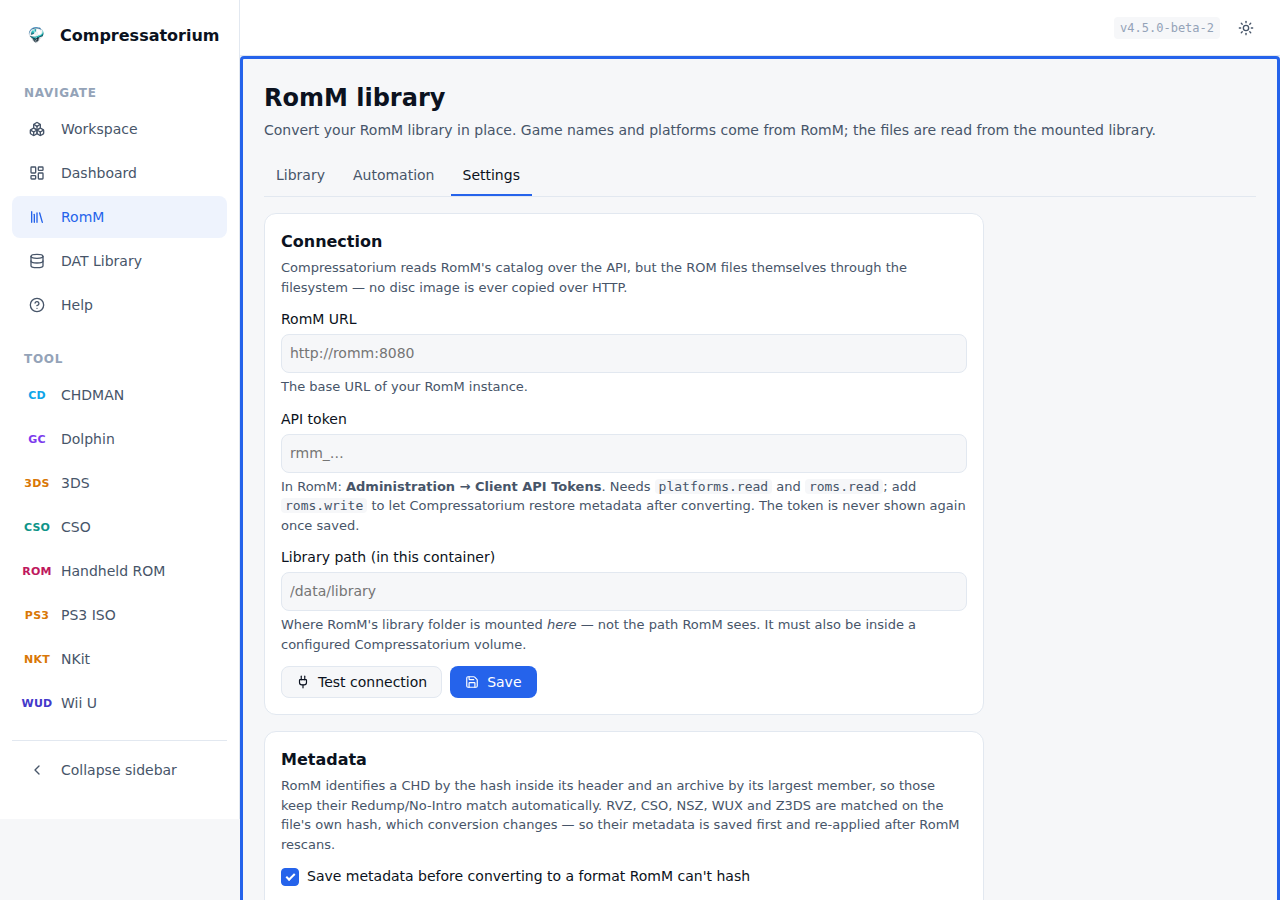The image size is (1280, 900).
Task: Open the PS3 ISO tool page
Action: click(119, 615)
